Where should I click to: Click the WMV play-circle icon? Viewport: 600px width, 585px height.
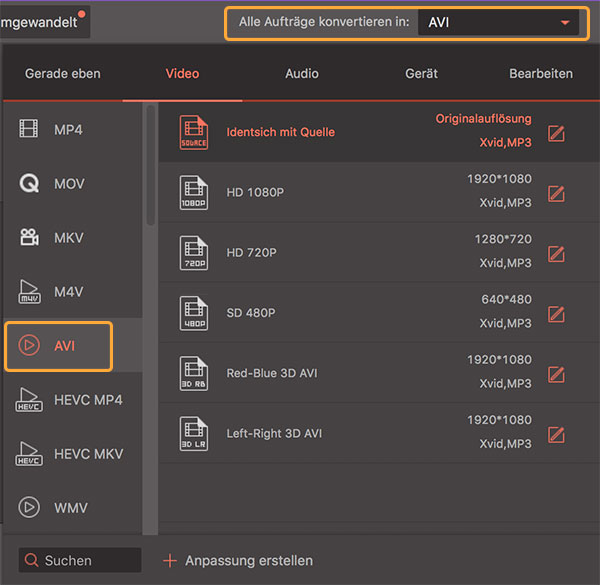[x=29, y=507]
